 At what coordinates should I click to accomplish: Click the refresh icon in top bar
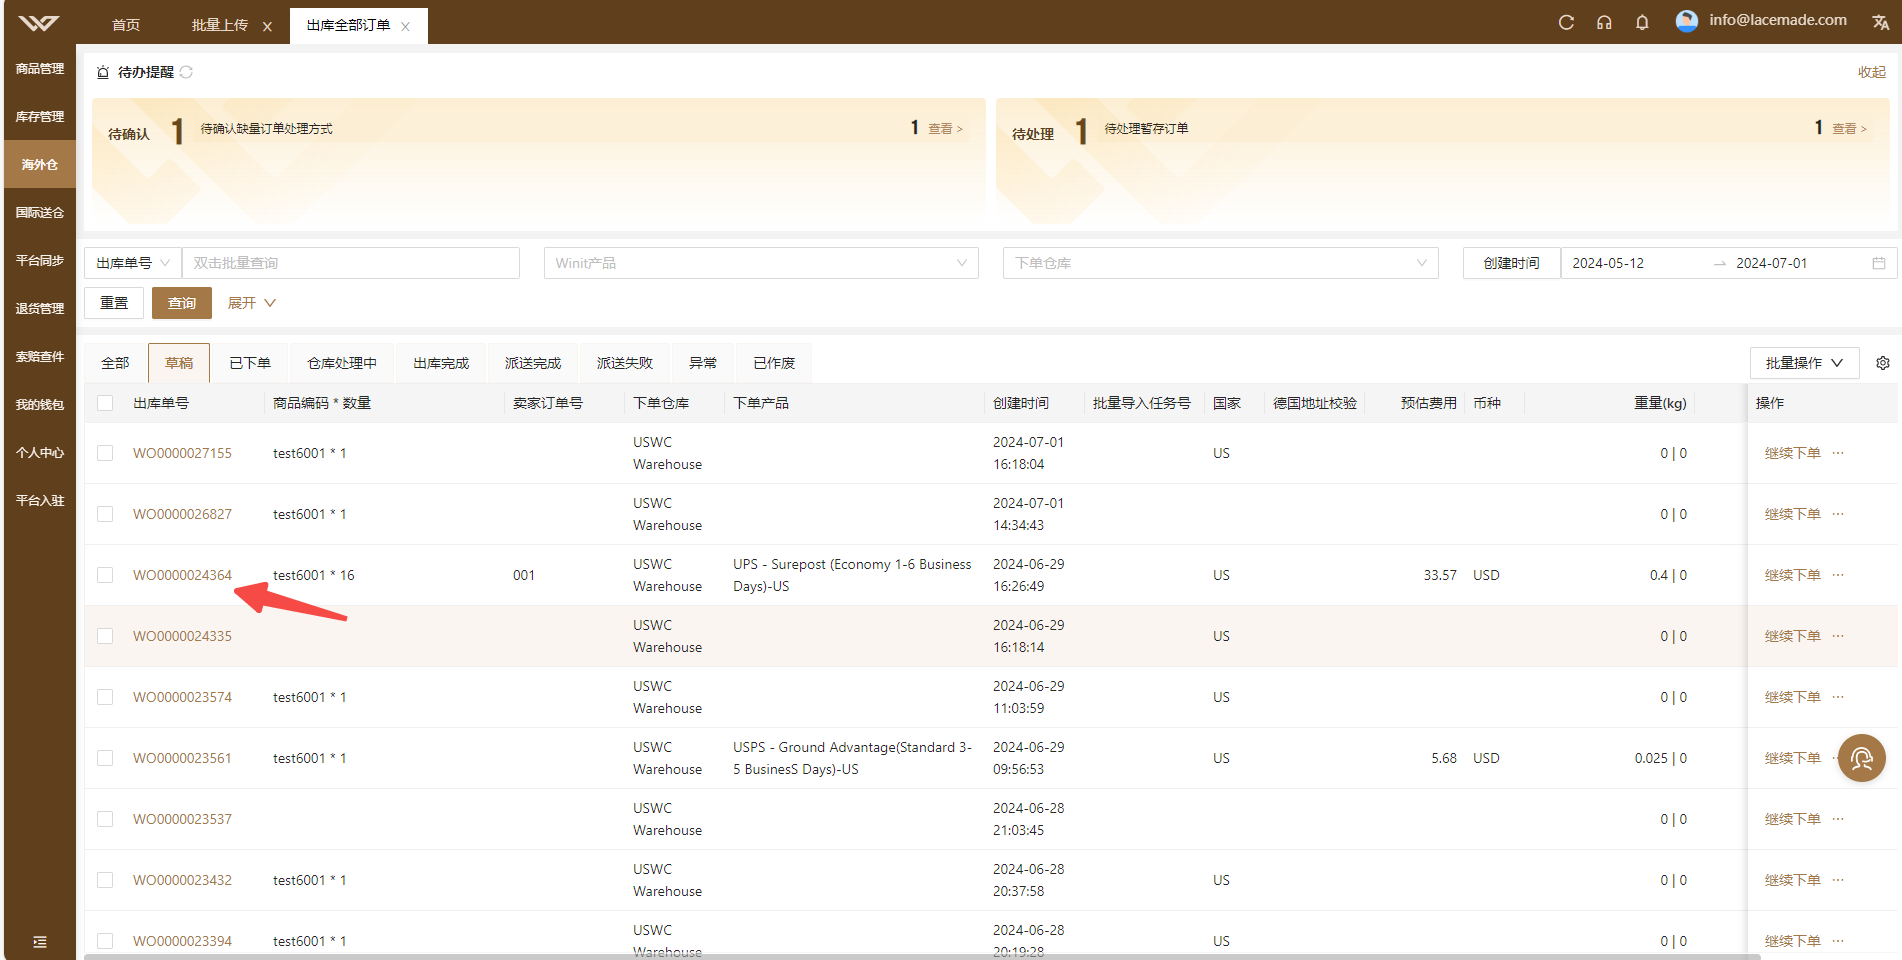click(1566, 22)
